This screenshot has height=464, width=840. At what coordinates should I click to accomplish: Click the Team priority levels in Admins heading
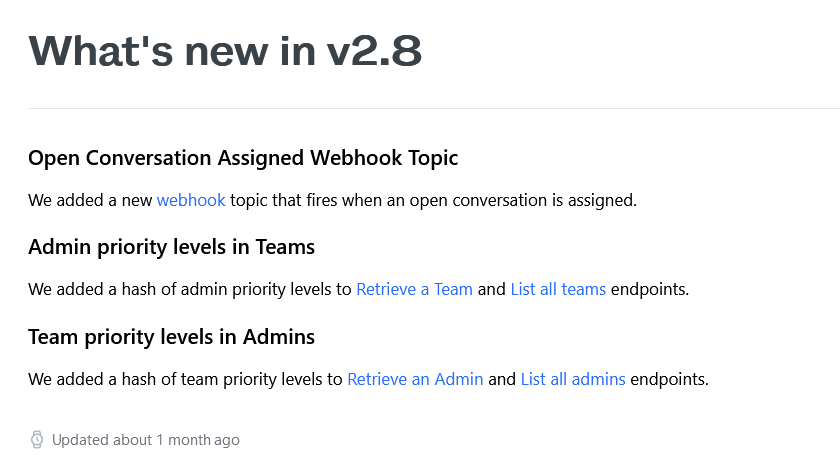[171, 337]
